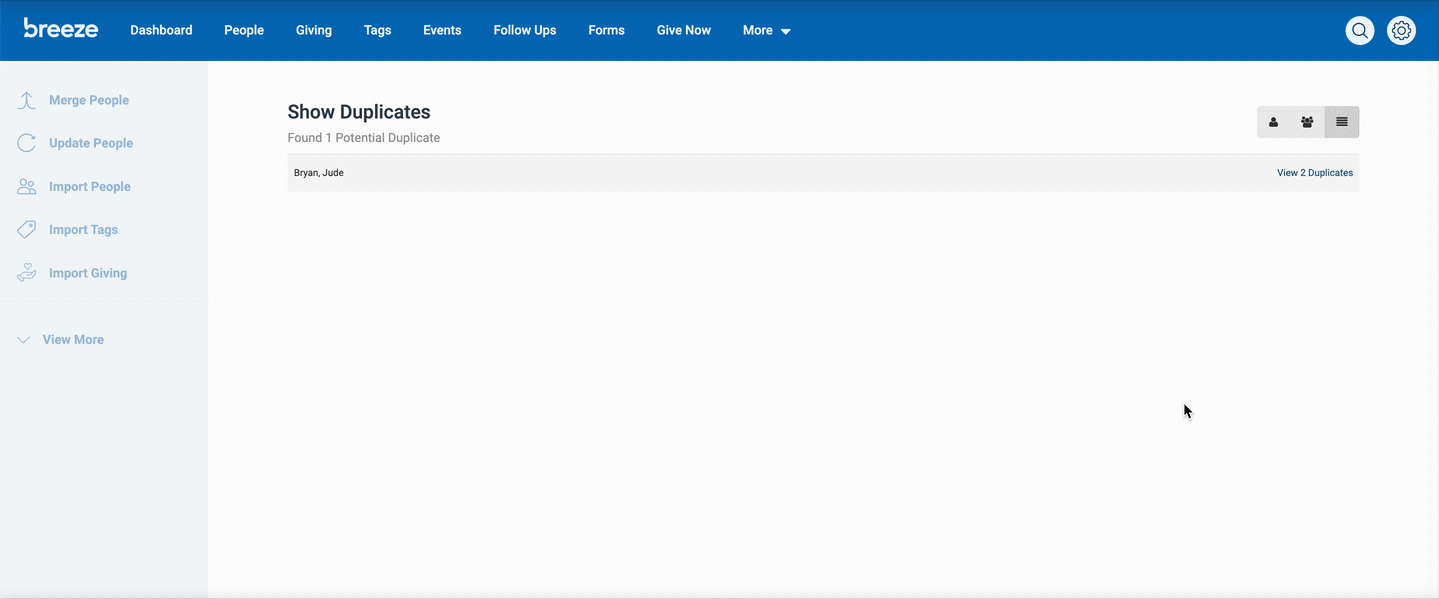Open Import Giving link in sidebar
This screenshot has height=599, width=1439.
(x=88, y=273)
